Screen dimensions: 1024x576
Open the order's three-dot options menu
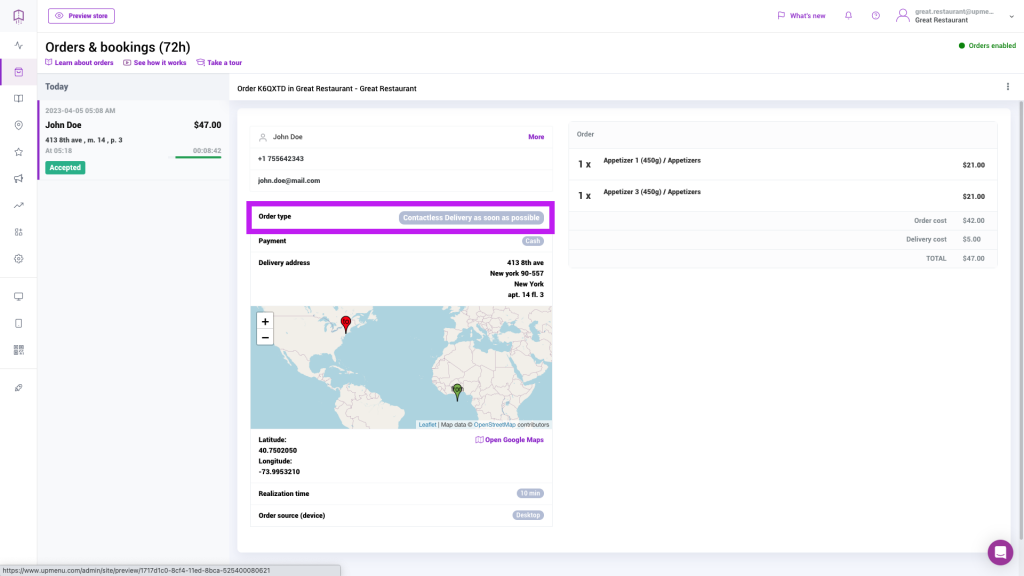pos(1007,87)
